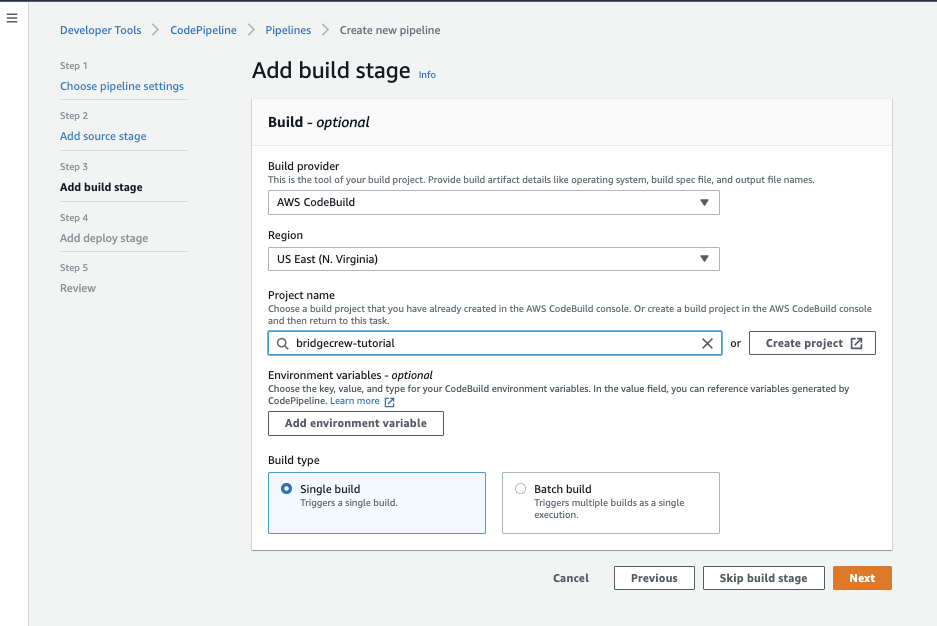937x626 pixels.
Task: Proceed with the orange Next button
Action: coord(862,578)
